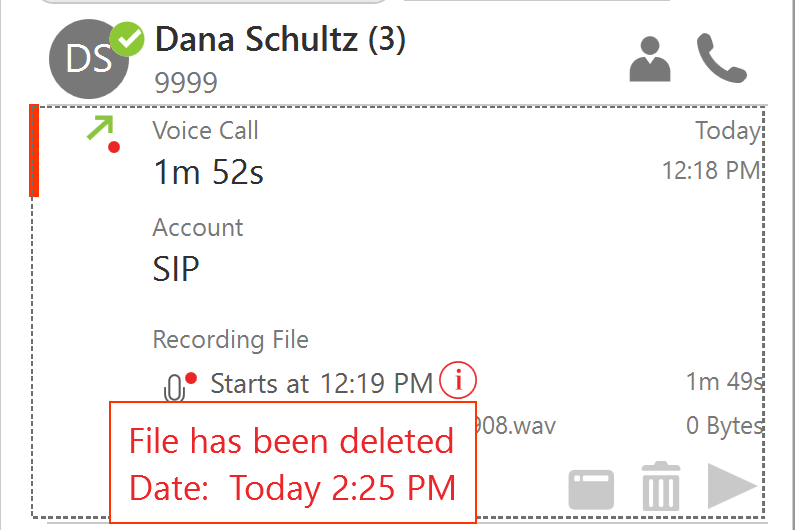Click the Recording File section label
The width and height of the screenshot is (795, 530).
[x=231, y=340]
